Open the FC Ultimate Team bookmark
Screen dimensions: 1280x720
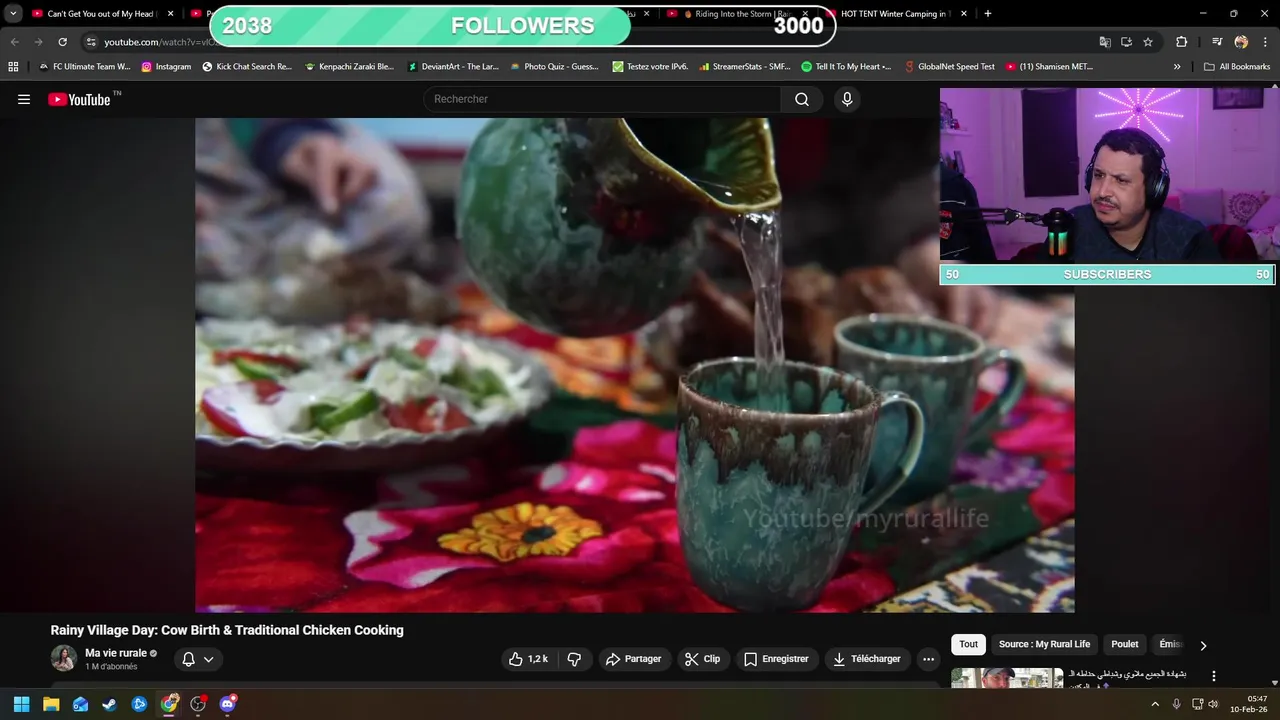click(x=85, y=67)
